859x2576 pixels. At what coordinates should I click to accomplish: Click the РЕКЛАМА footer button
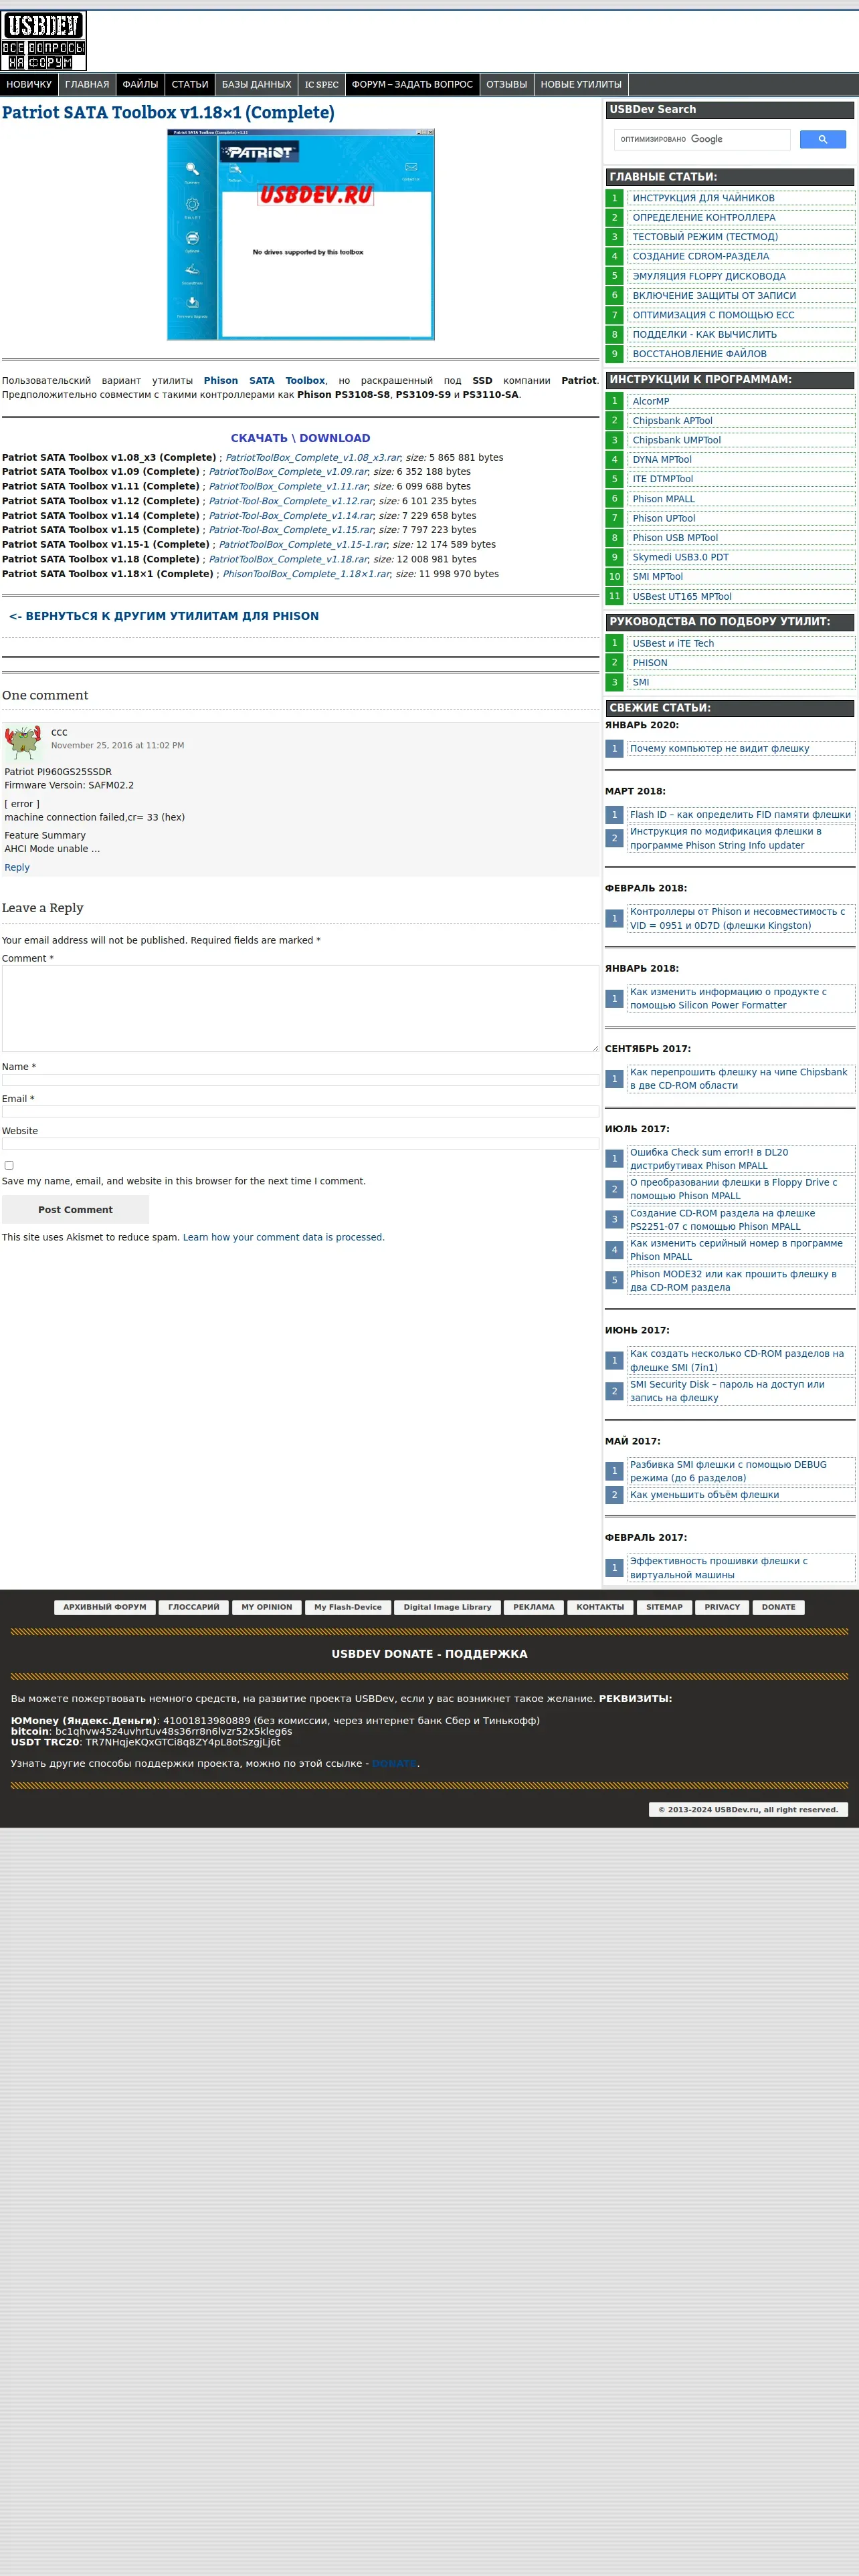click(x=534, y=1608)
